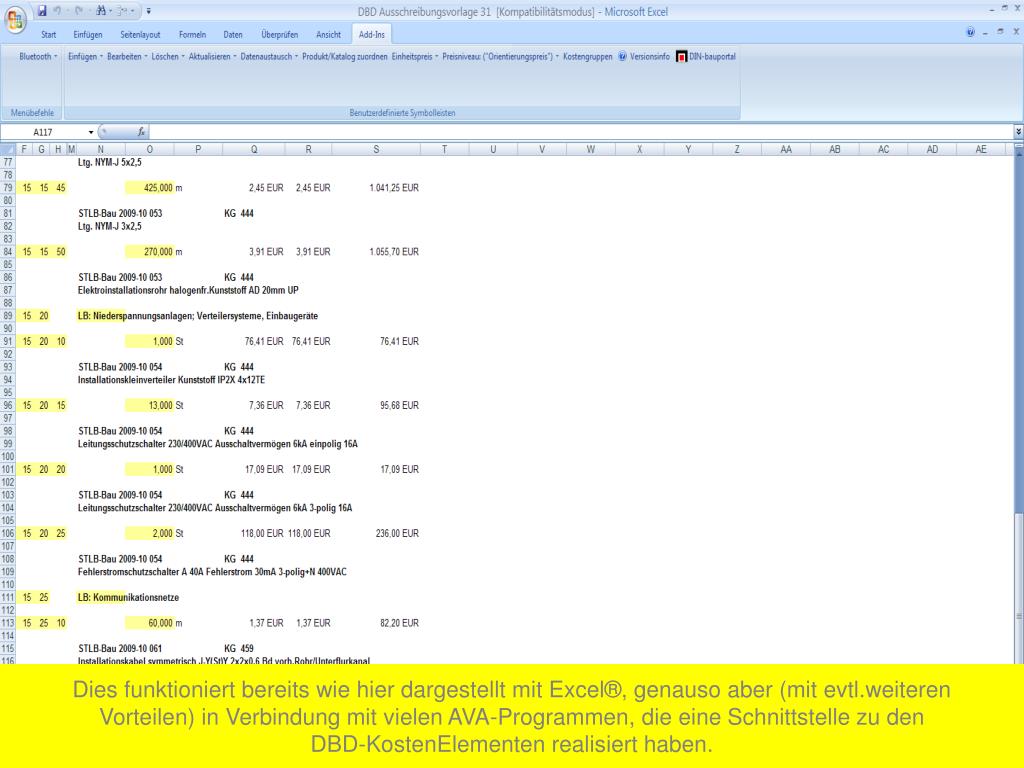This screenshot has width=1024, height=768.
Task: Select column header Q
Action: [254, 149]
